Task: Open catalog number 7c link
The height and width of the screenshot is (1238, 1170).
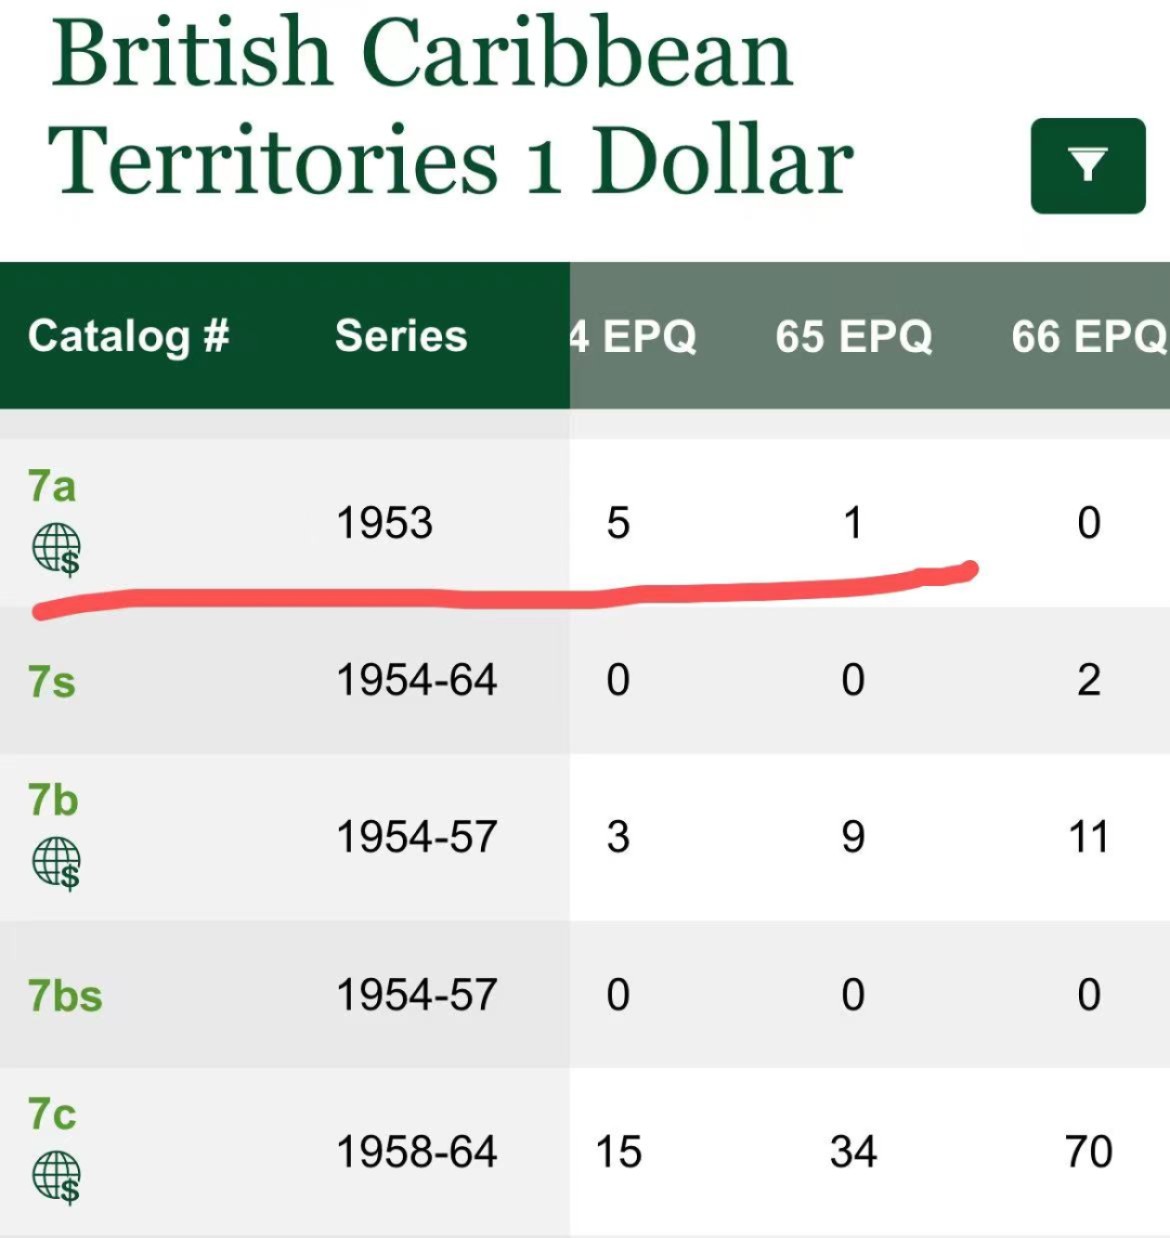Action: [x=52, y=1114]
